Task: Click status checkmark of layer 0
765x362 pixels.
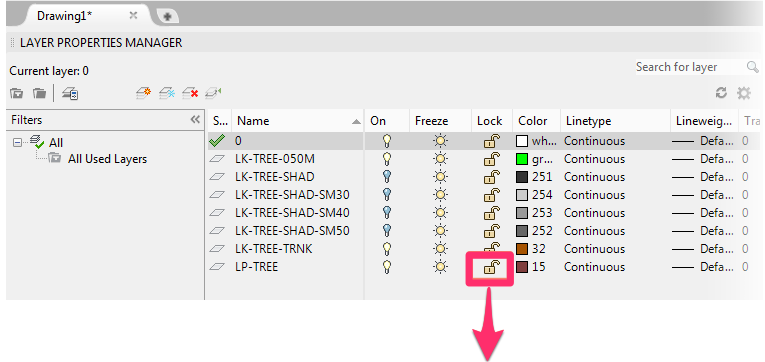Action: click(x=217, y=141)
